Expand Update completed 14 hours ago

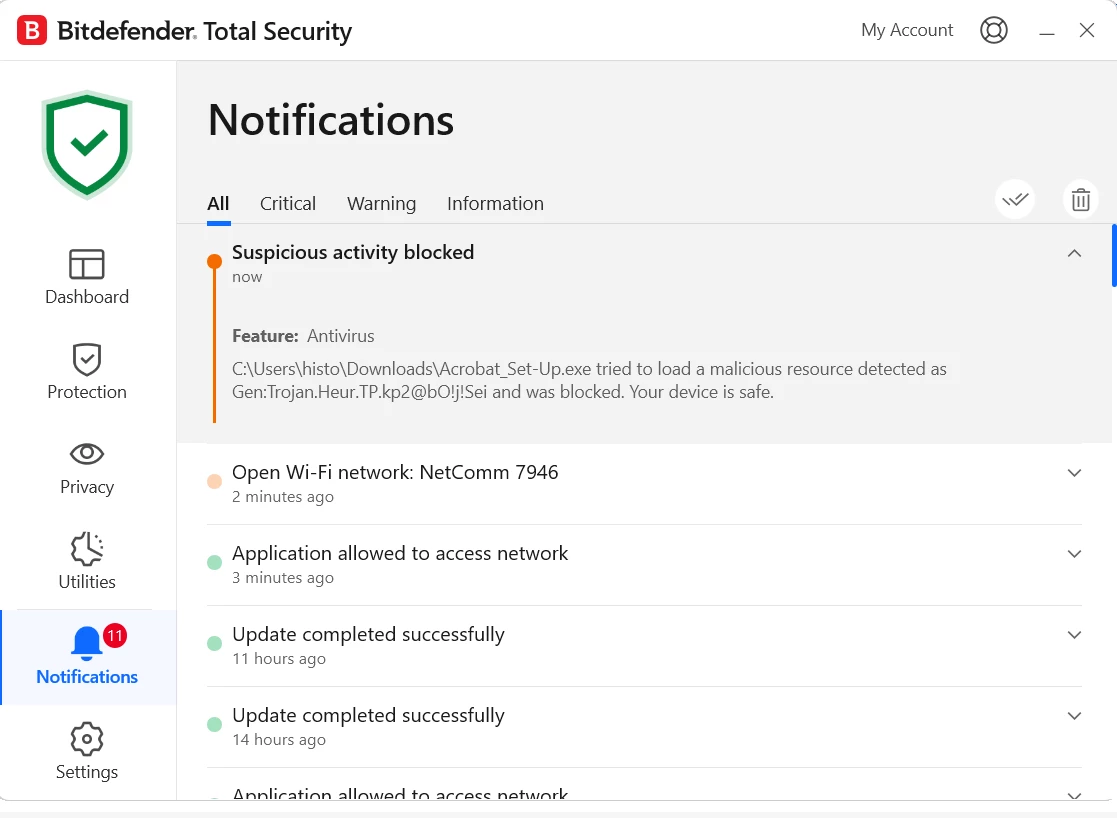[1074, 716]
